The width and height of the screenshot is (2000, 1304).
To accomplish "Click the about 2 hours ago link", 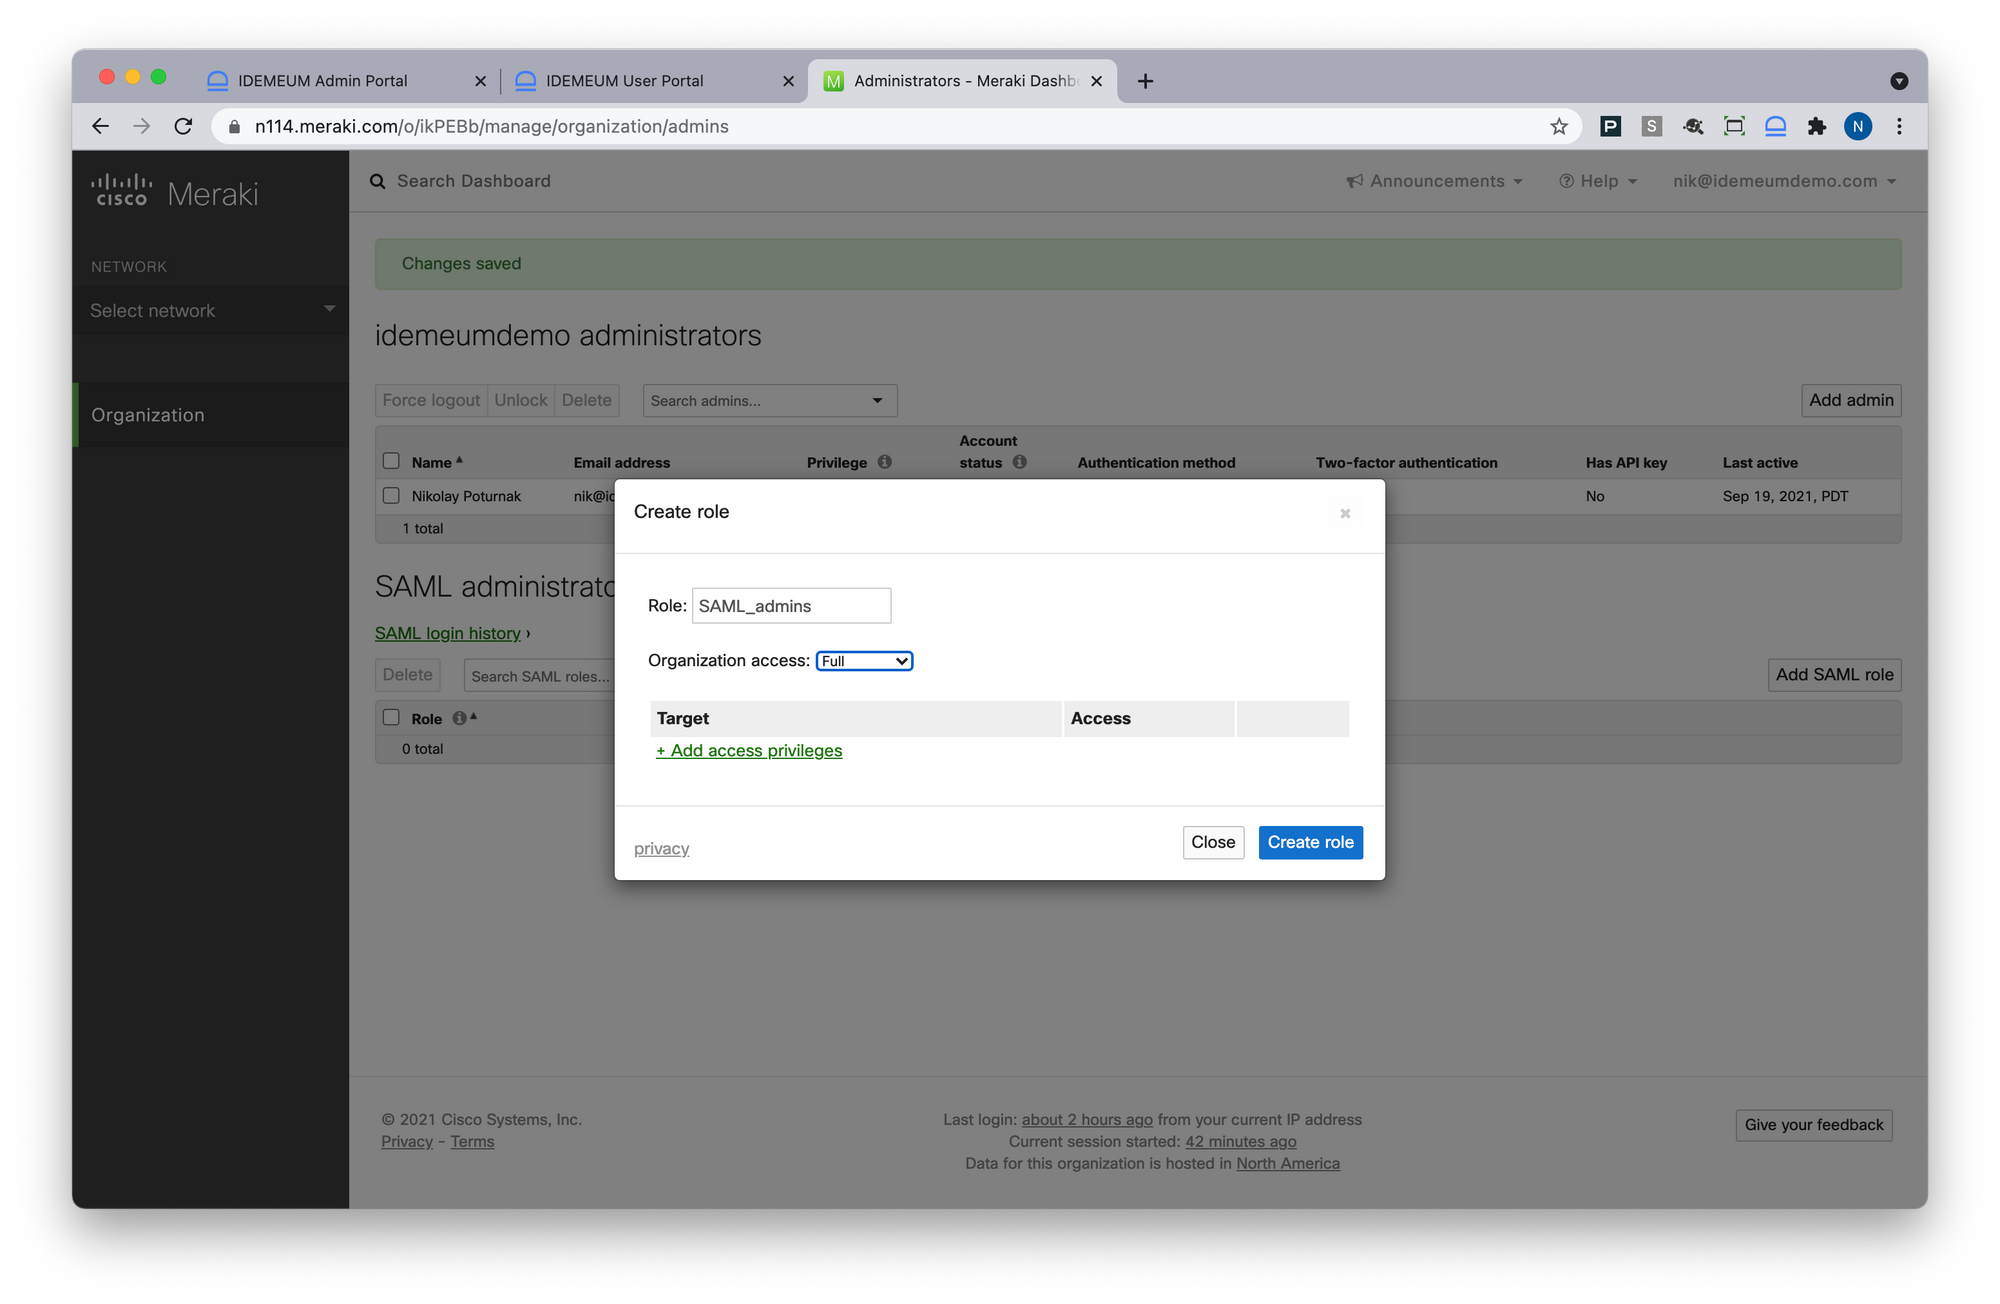I will pos(1087,1119).
